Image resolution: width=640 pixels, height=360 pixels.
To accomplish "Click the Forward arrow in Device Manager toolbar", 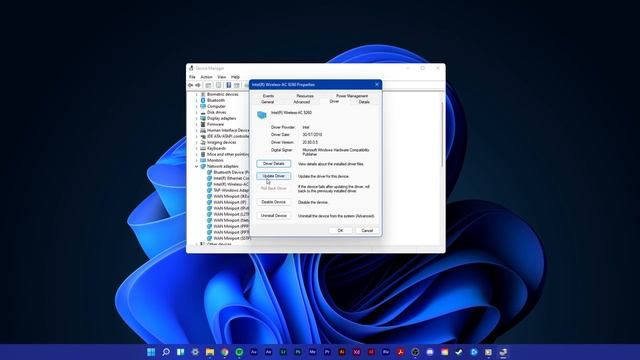I will (198, 85).
